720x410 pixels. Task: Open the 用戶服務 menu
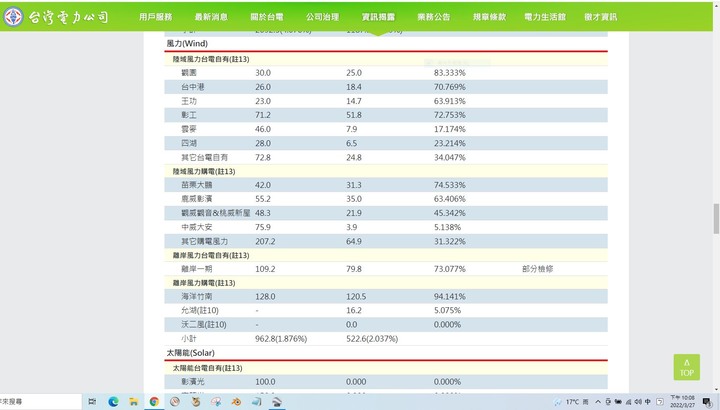coord(155,17)
